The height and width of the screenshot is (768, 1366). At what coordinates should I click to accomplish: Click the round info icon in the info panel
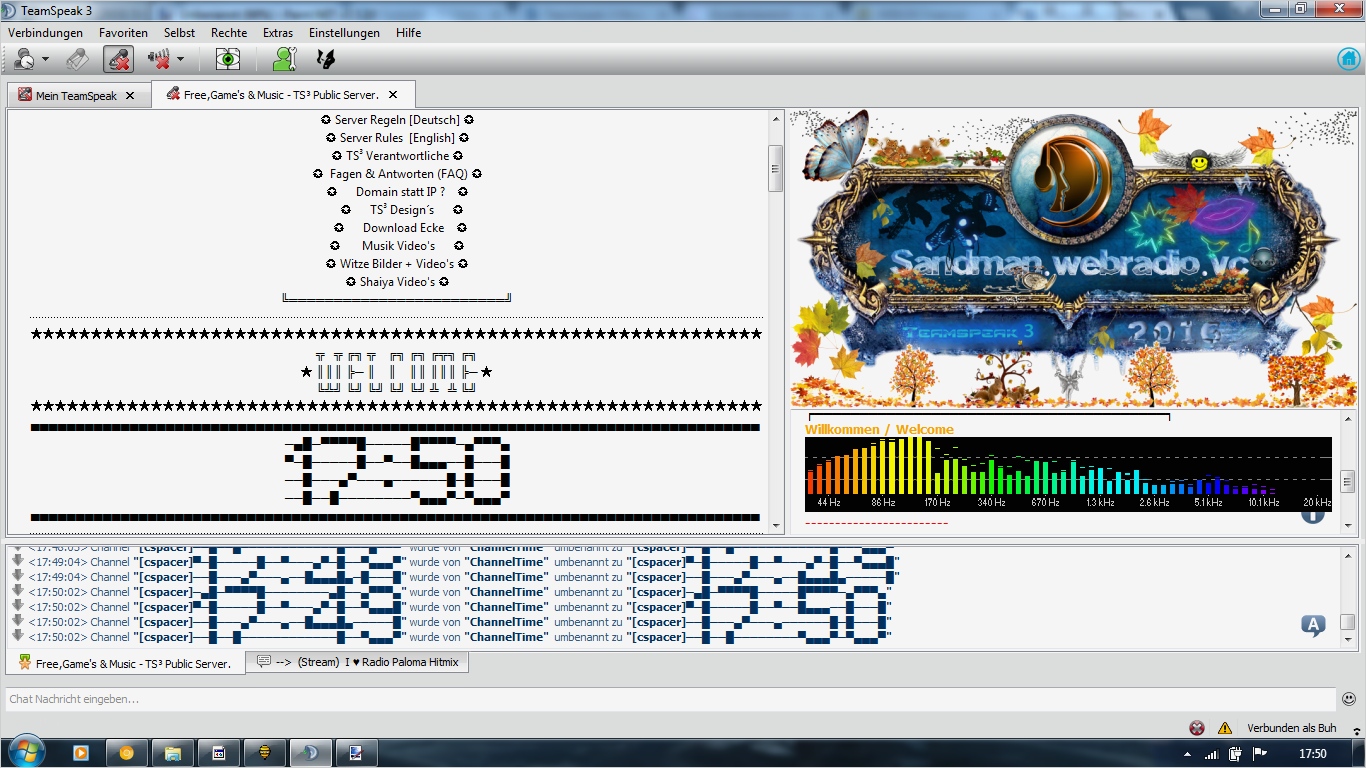1312,516
